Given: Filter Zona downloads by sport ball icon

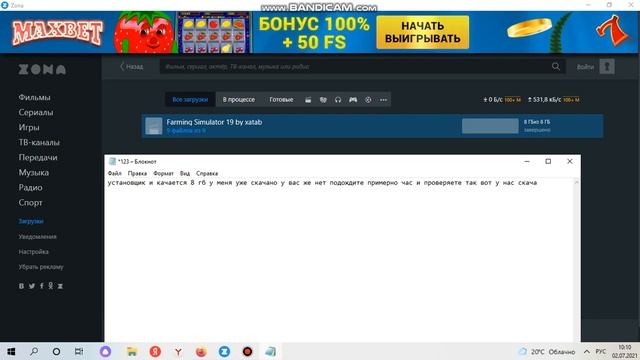Looking at the screenshot, I should click(368, 100).
